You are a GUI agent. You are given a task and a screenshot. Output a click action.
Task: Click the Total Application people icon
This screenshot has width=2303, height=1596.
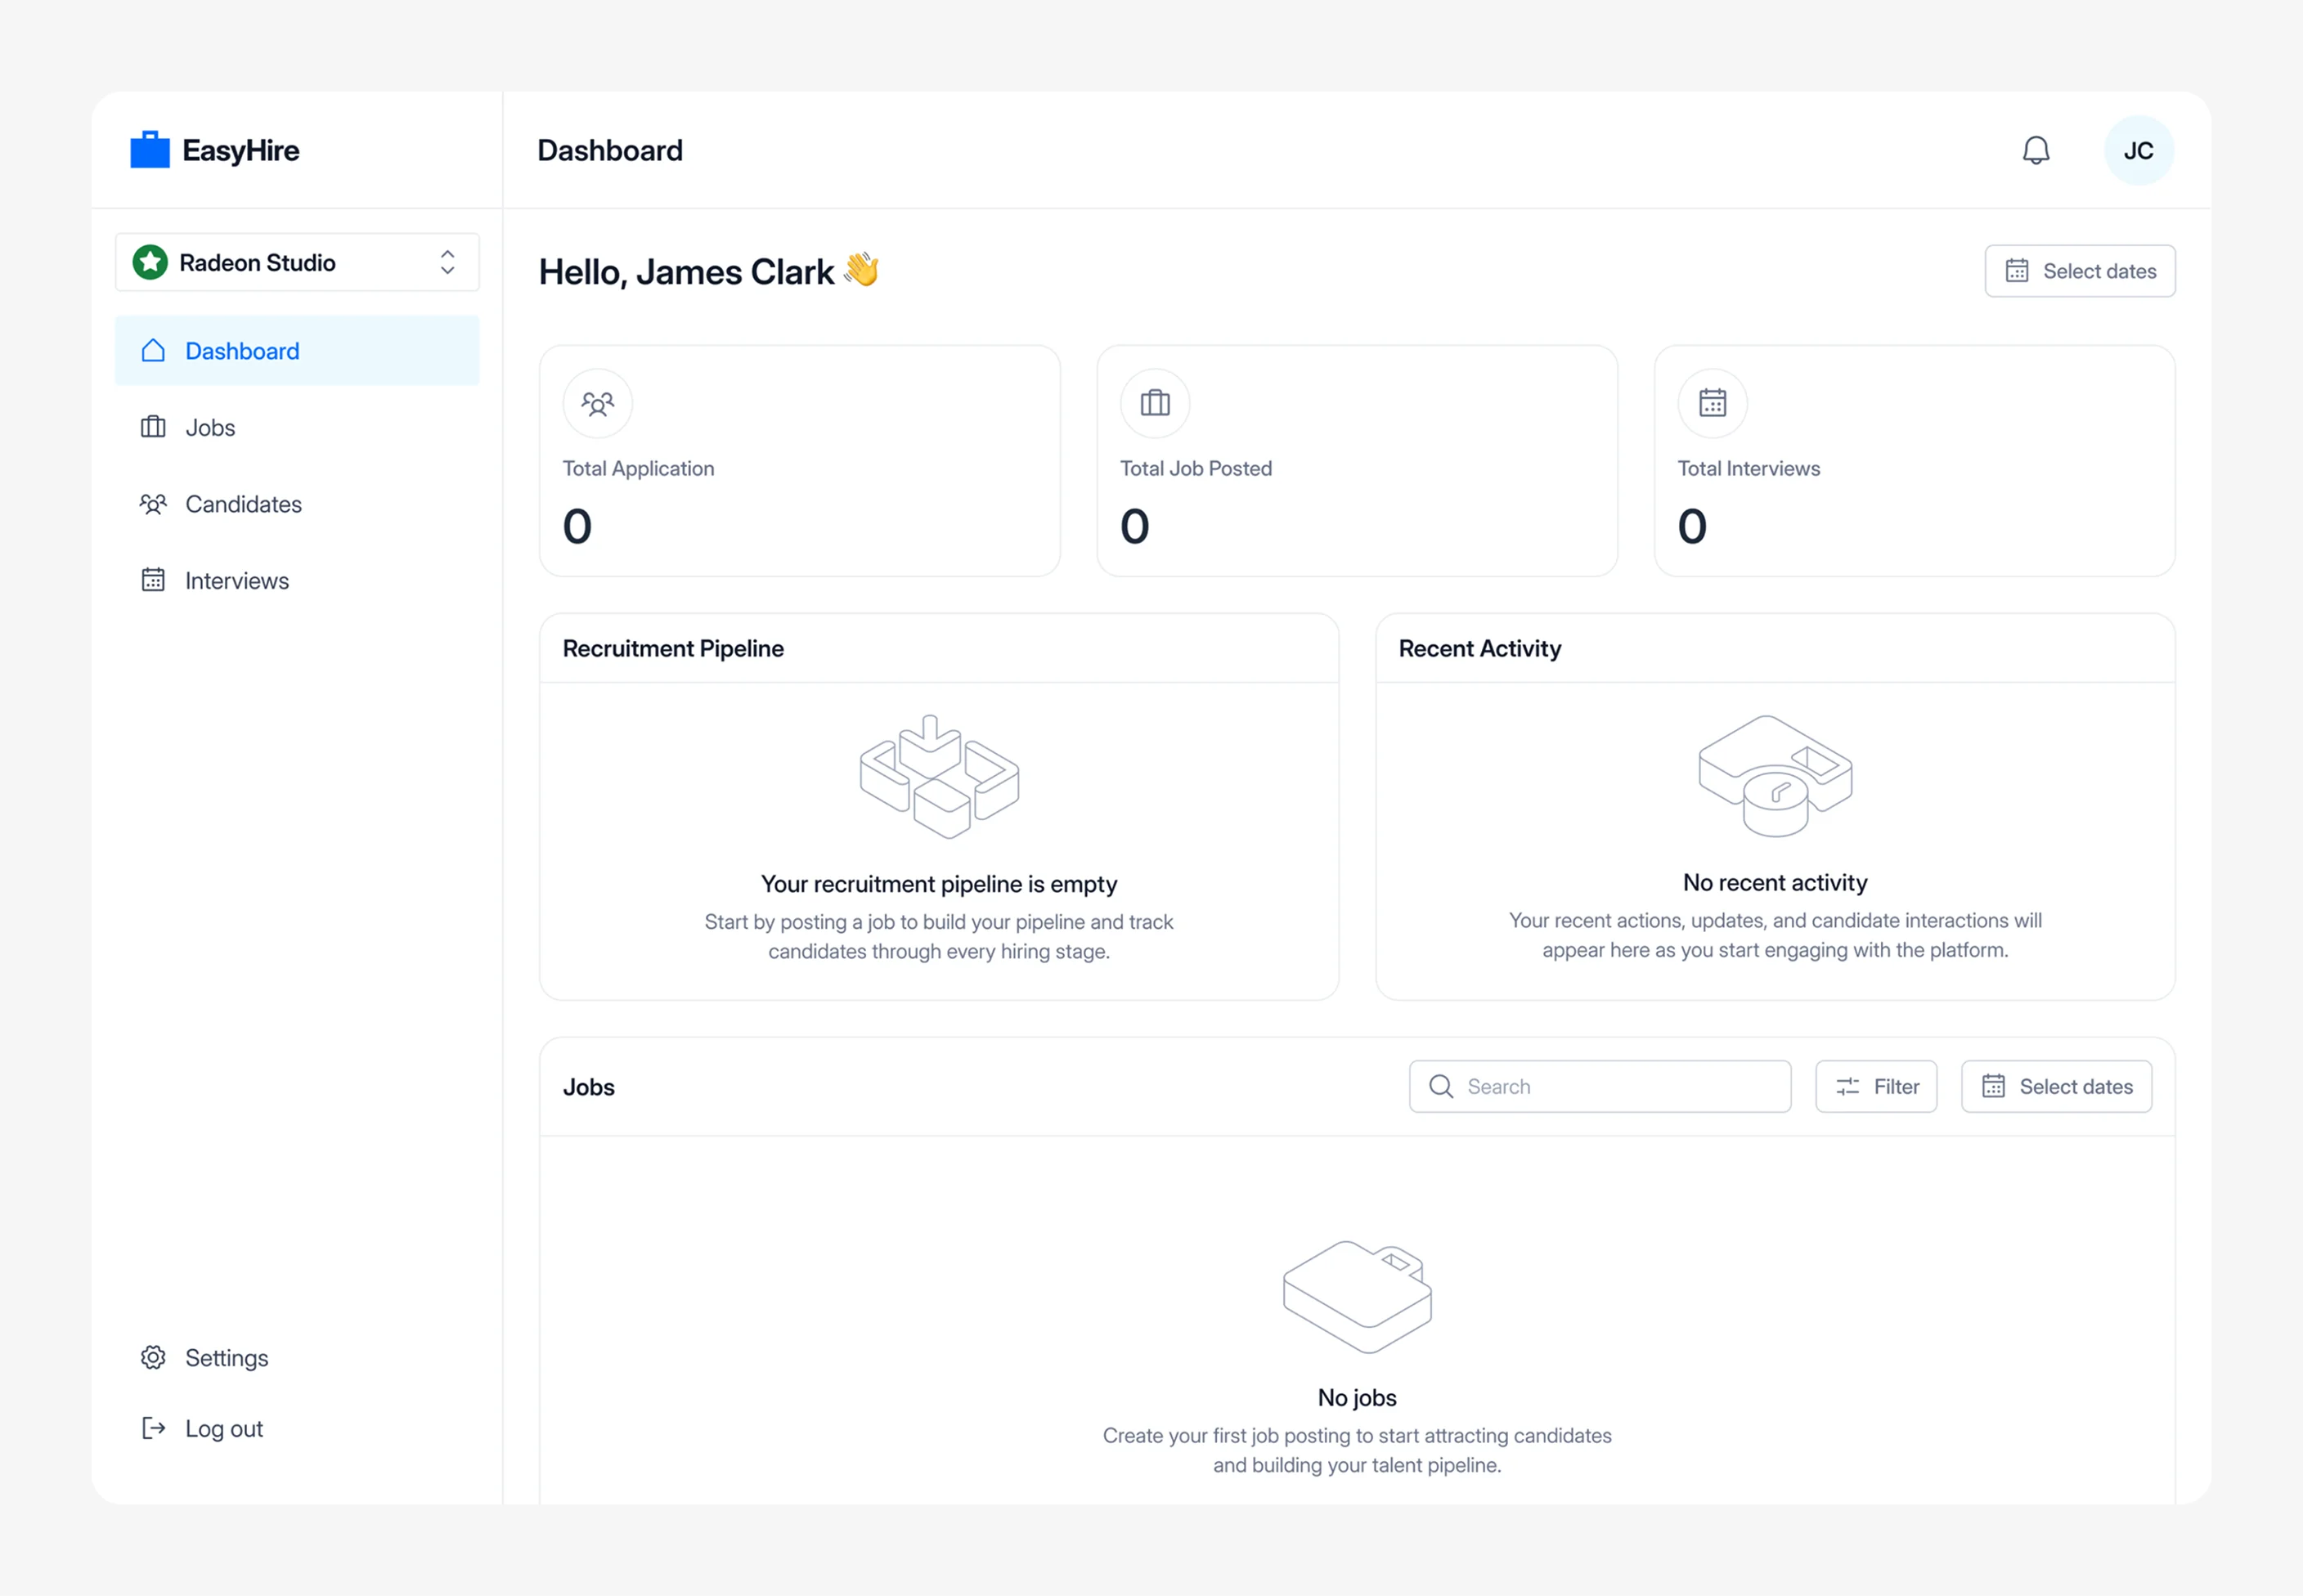tap(598, 404)
